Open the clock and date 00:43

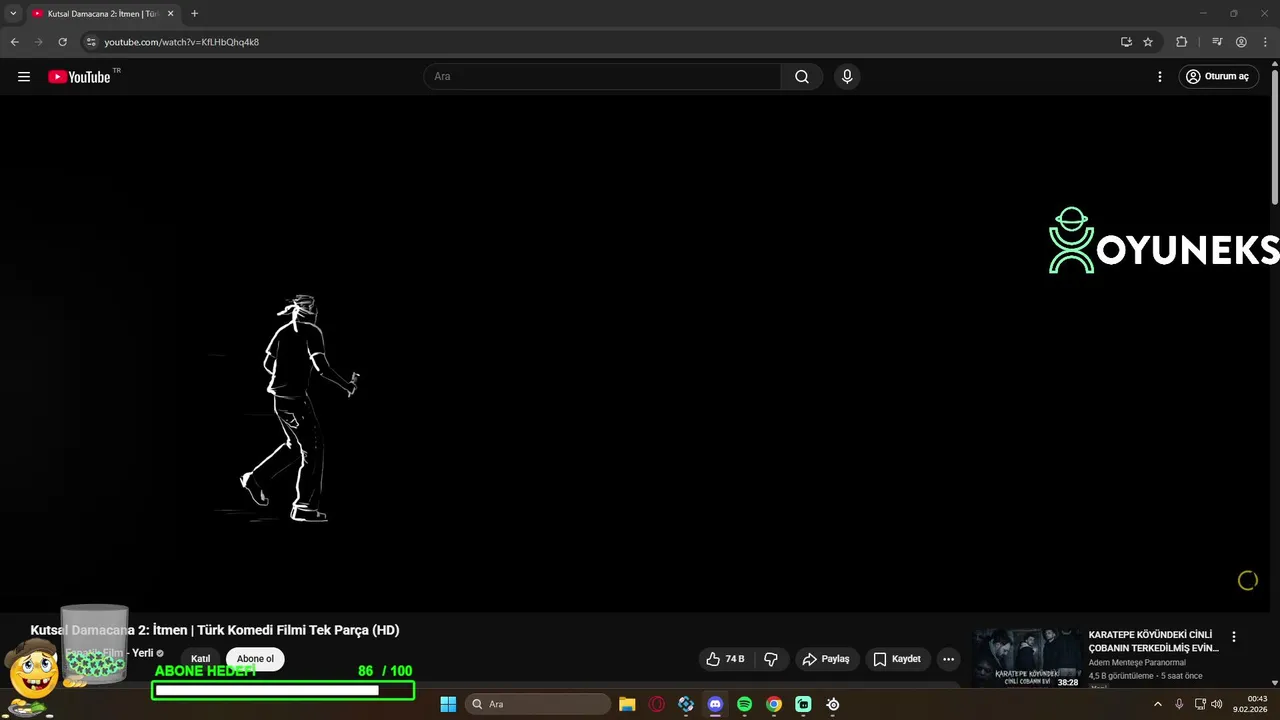click(x=1251, y=704)
